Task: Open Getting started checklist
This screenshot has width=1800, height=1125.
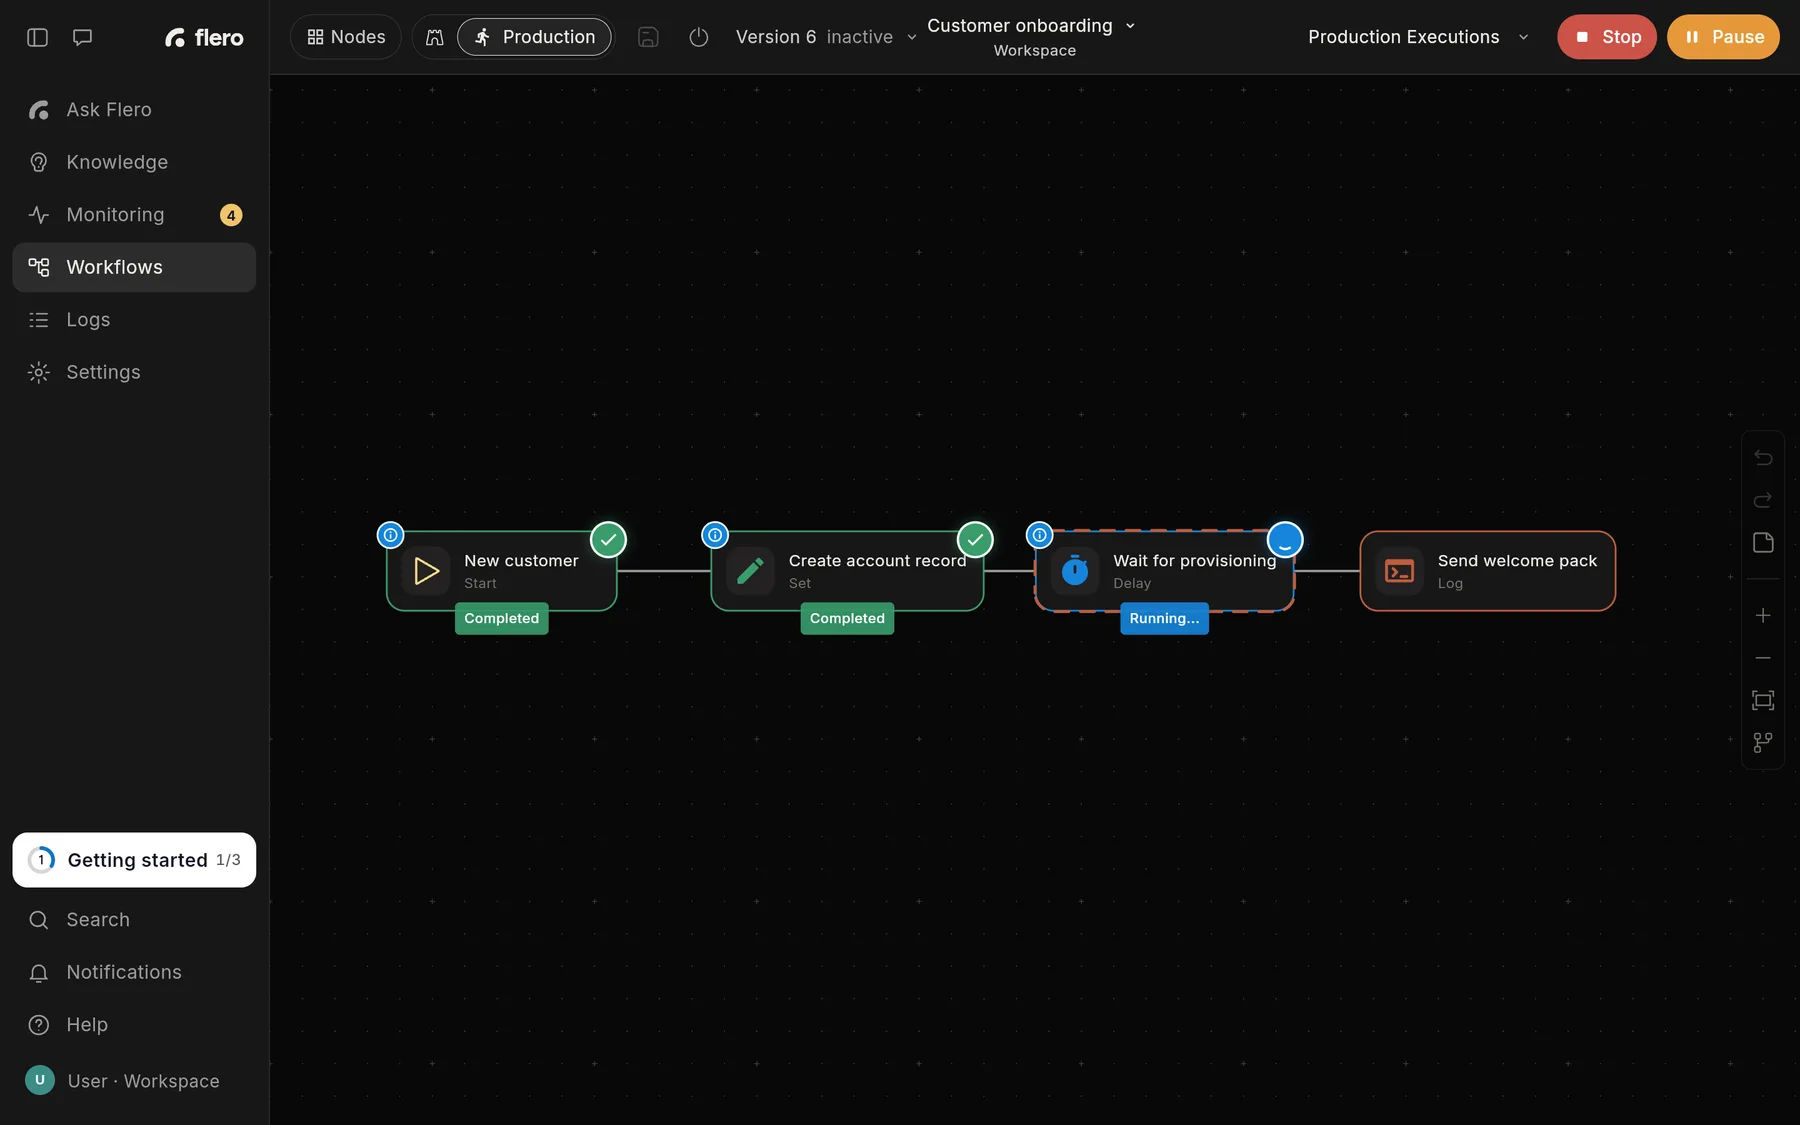Action: point(134,860)
